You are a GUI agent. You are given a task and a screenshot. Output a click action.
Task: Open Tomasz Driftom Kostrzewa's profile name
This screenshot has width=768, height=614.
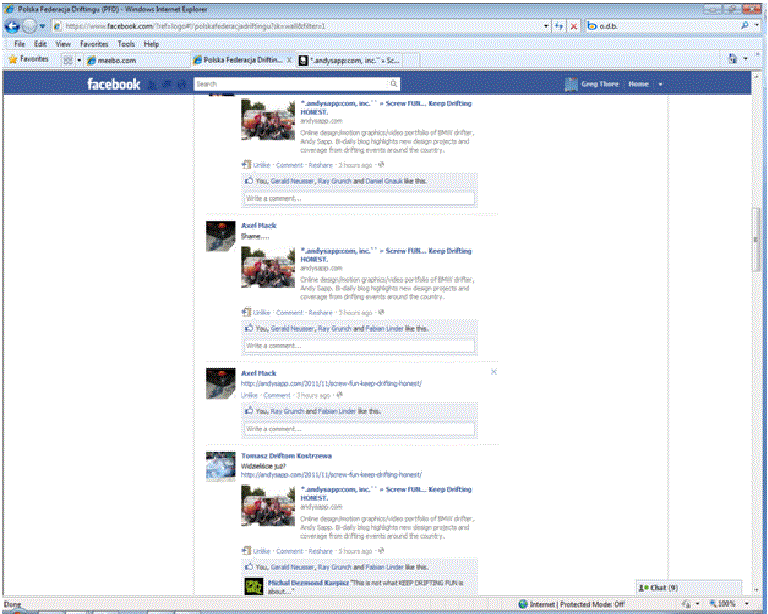(x=286, y=456)
